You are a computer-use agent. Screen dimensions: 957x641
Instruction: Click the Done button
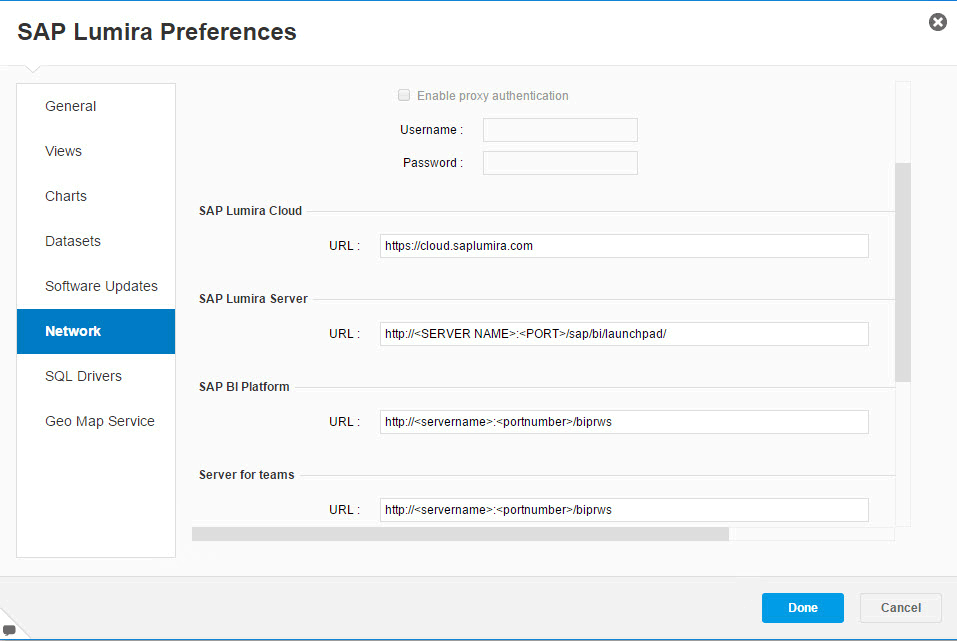[802, 608]
